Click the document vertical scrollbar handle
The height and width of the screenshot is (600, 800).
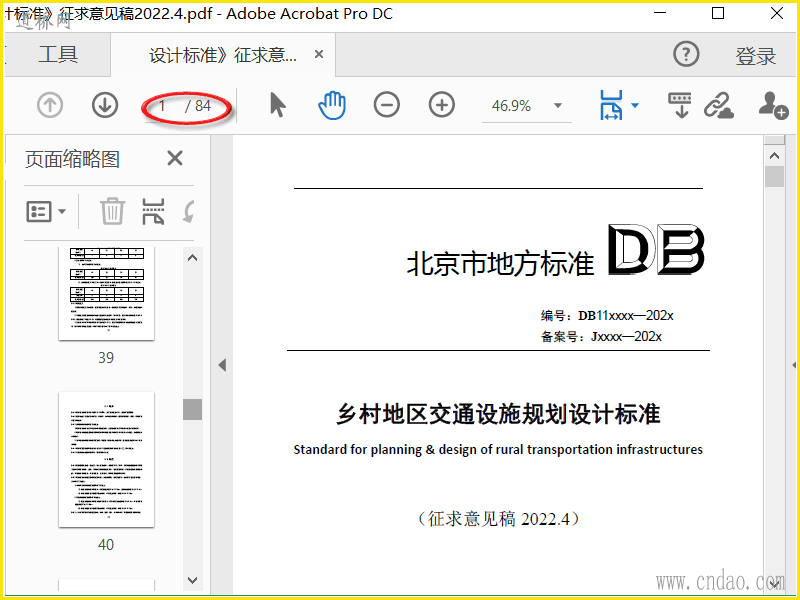[x=774, y=177]
